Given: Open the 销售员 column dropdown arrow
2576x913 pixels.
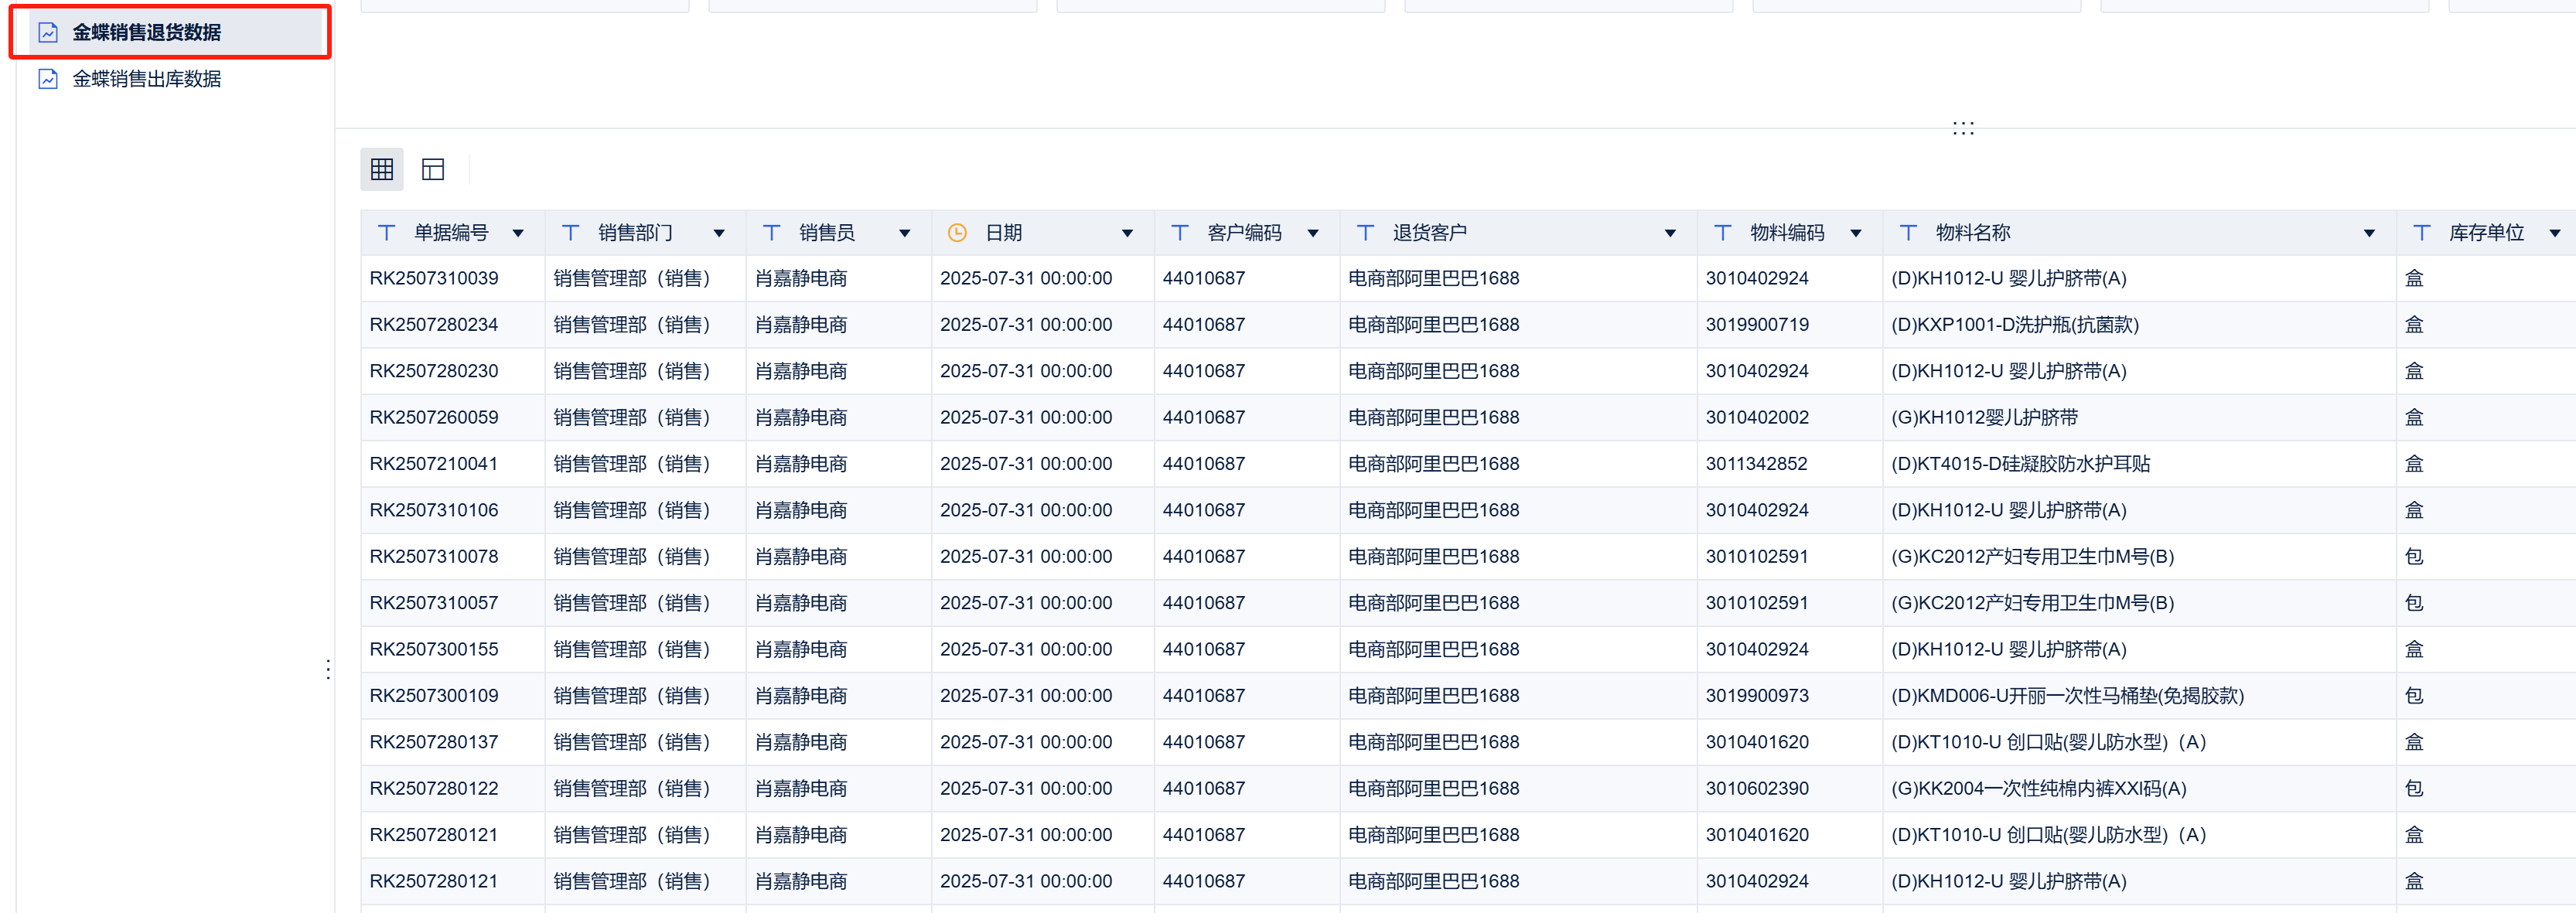Looking at the screenshot, I should coord(905,234).
